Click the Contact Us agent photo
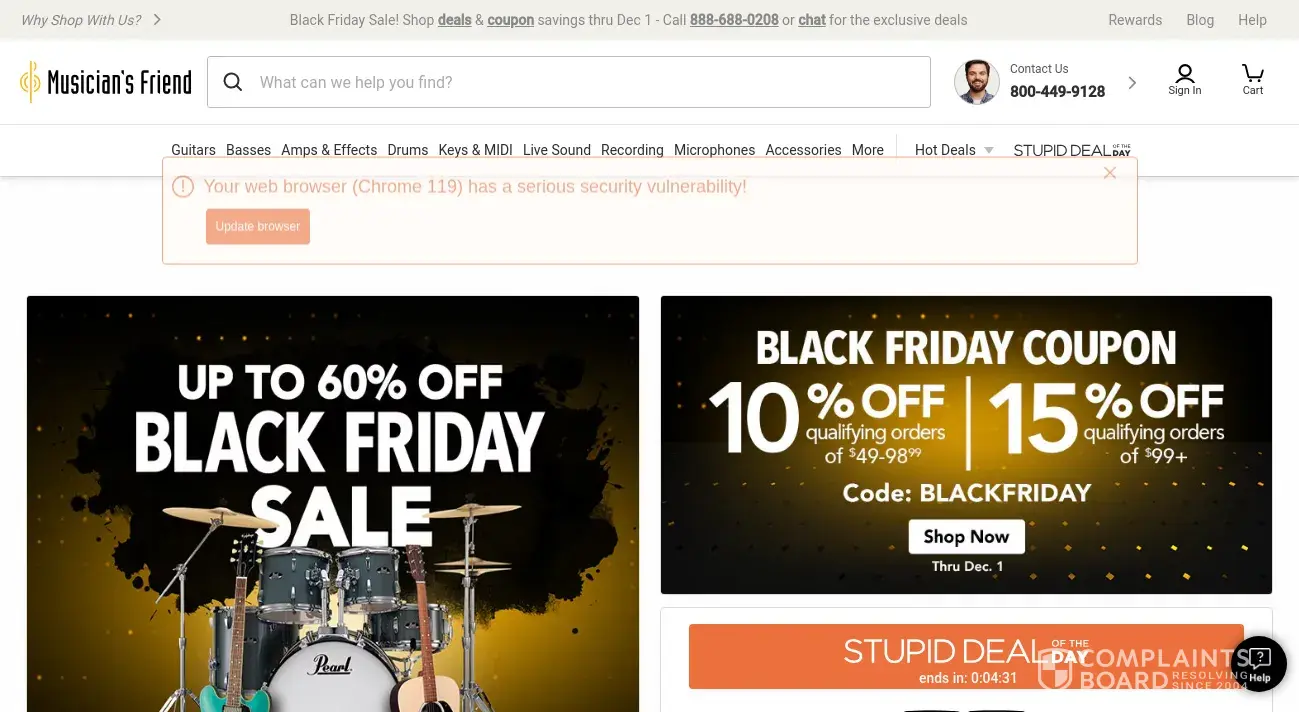 (x=977, y=82)
